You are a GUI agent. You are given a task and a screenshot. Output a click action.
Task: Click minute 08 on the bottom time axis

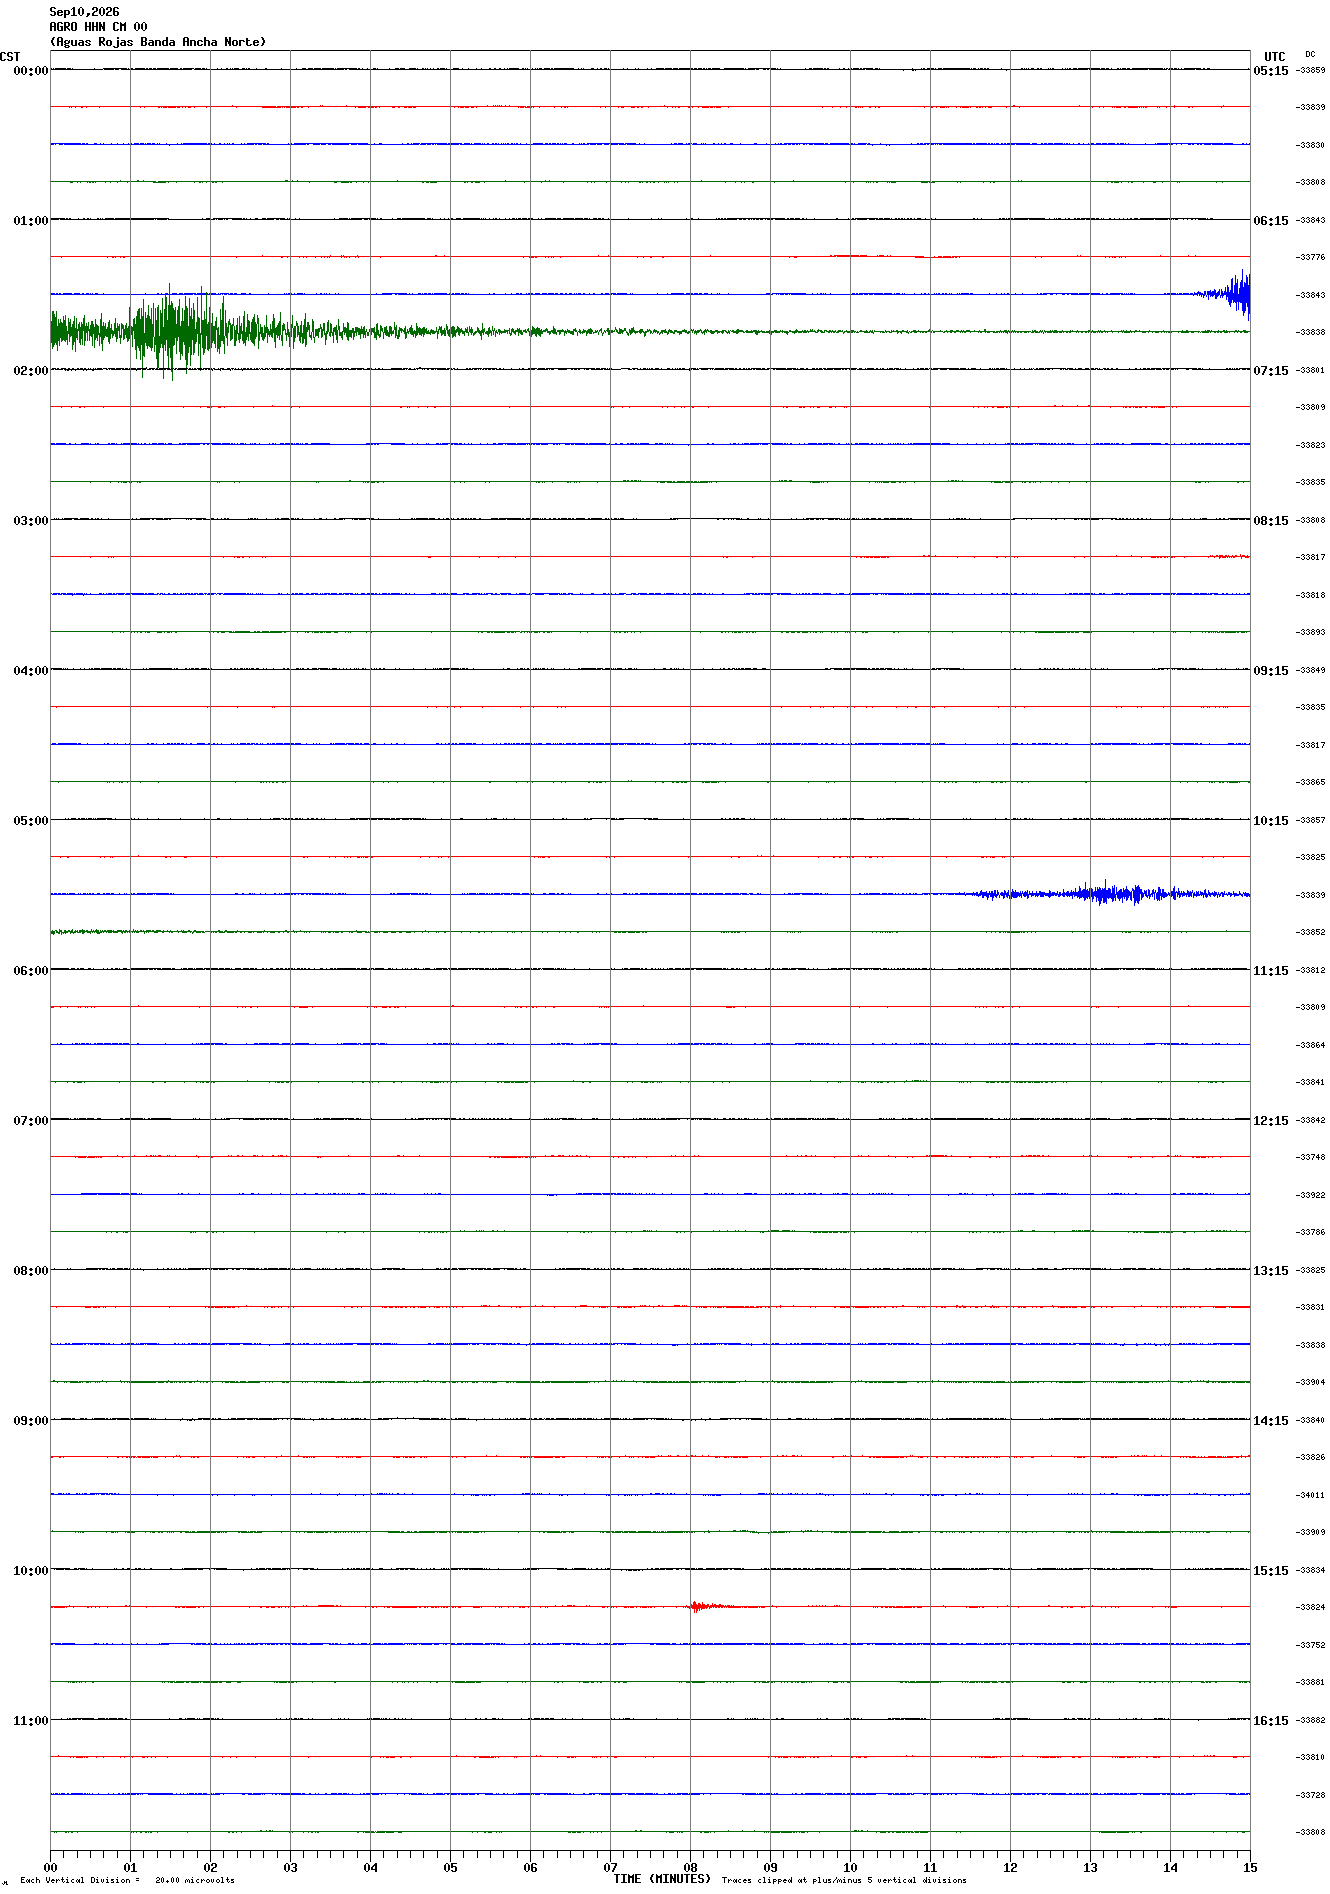pos(690,1867)
